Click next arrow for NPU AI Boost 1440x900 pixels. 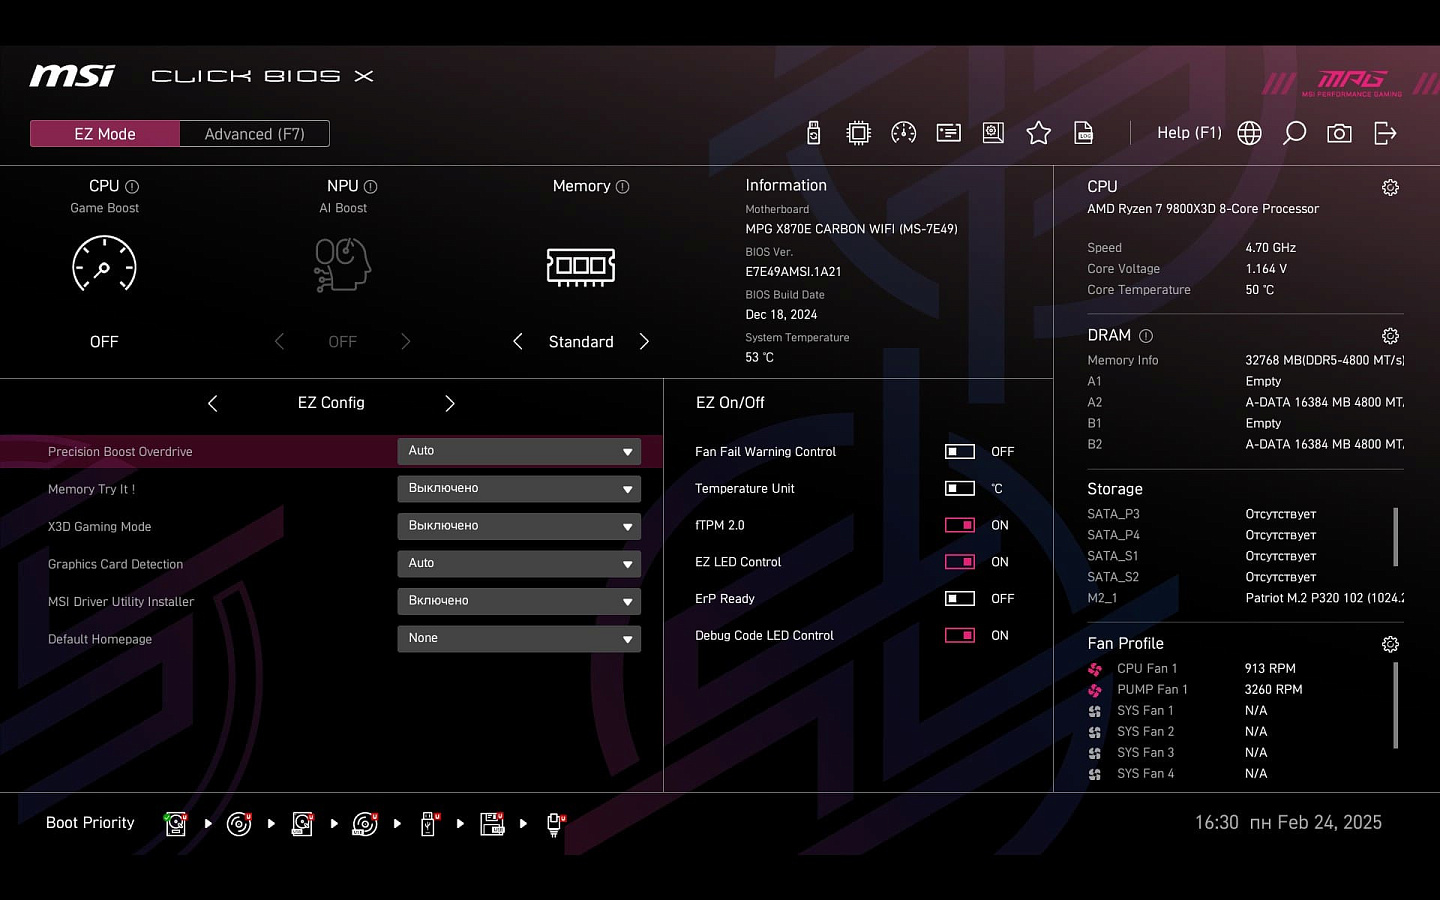click(405, 342)
